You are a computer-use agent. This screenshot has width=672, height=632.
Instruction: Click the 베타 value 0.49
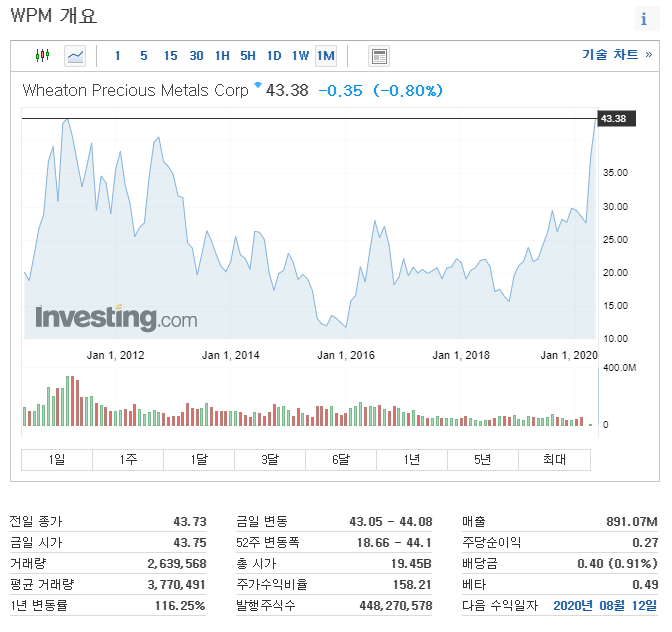point(645,584)
